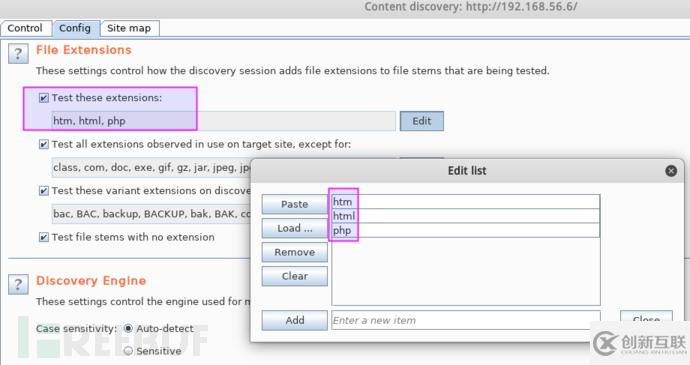This screenshot has height=365, width=690.
Task: Close the Edit list dialog
Action: 671,171
